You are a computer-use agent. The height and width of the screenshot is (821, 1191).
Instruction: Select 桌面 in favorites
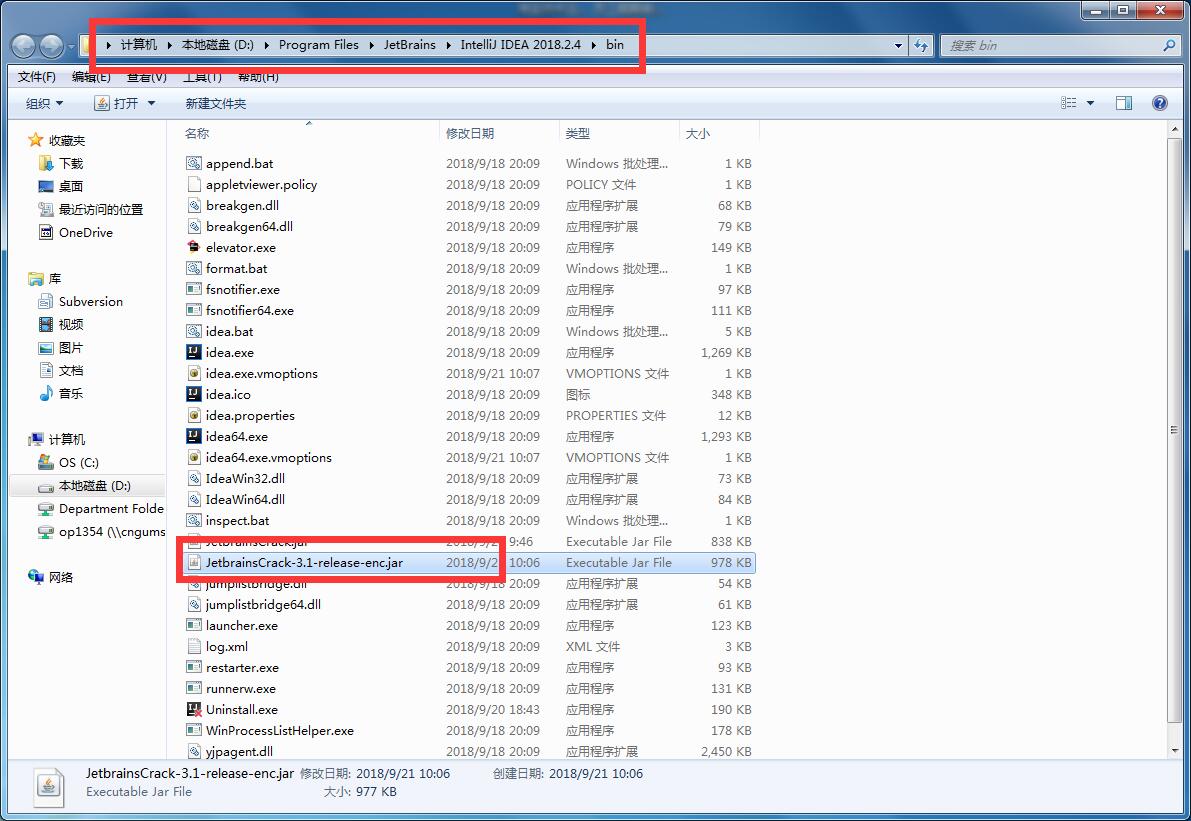[71, 186]
